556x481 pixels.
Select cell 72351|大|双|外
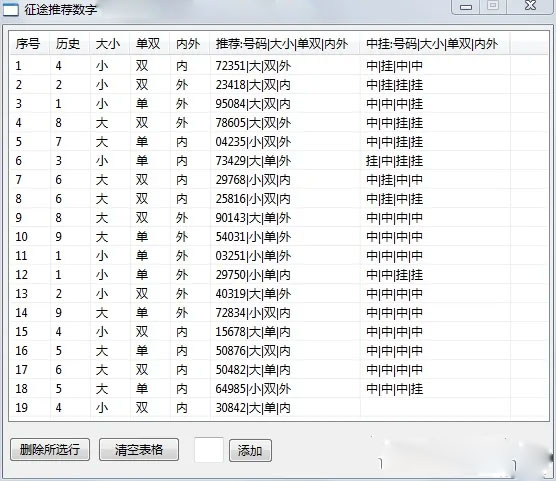click(x=253, y=66)
